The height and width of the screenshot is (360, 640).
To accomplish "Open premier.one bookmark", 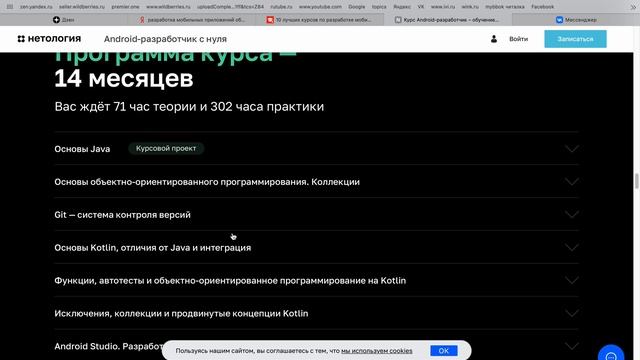I will [125, 7].
